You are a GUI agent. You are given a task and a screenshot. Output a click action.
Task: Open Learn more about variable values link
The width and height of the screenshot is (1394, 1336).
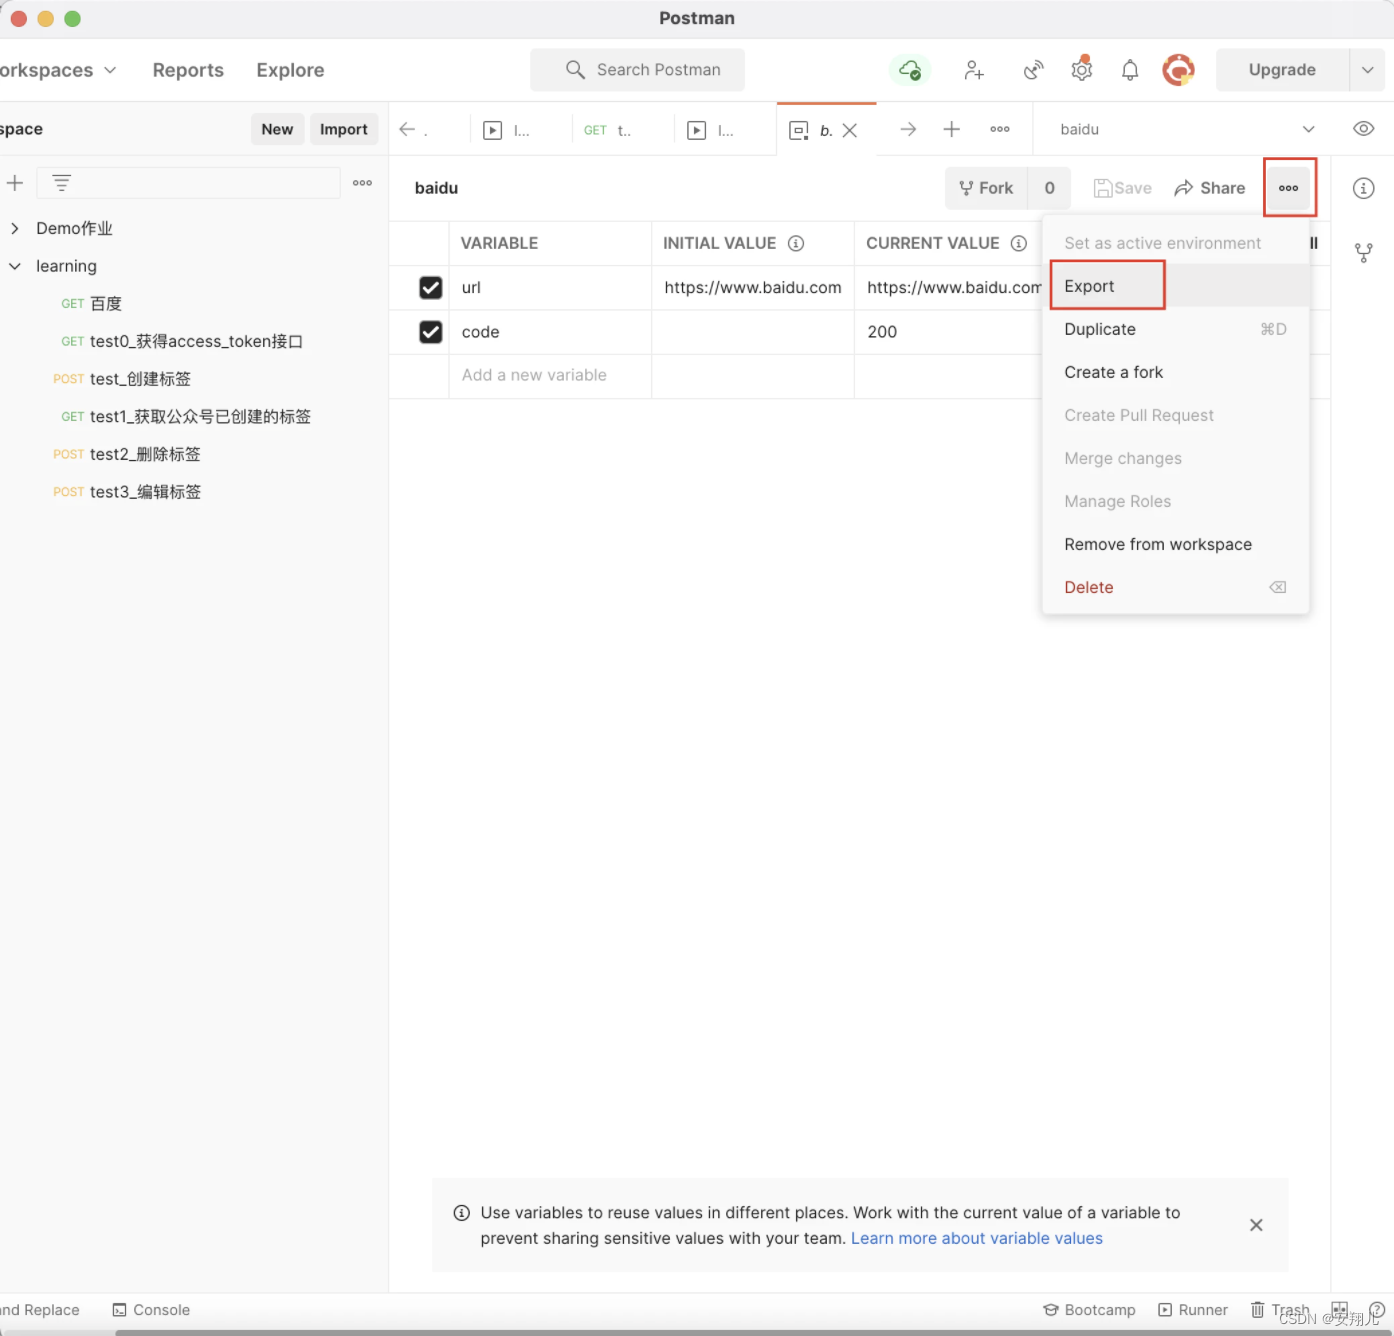[x=977, y=1238]
